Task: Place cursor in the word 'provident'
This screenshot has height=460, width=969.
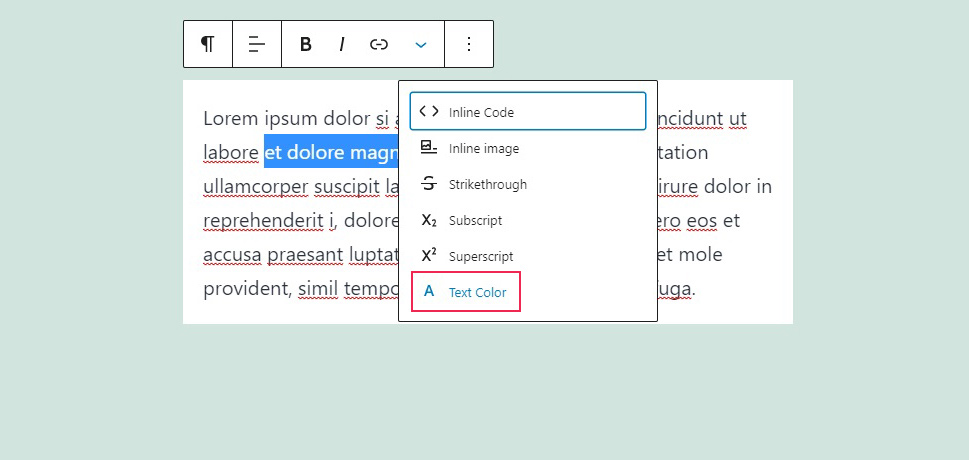Action: [245, 289]
